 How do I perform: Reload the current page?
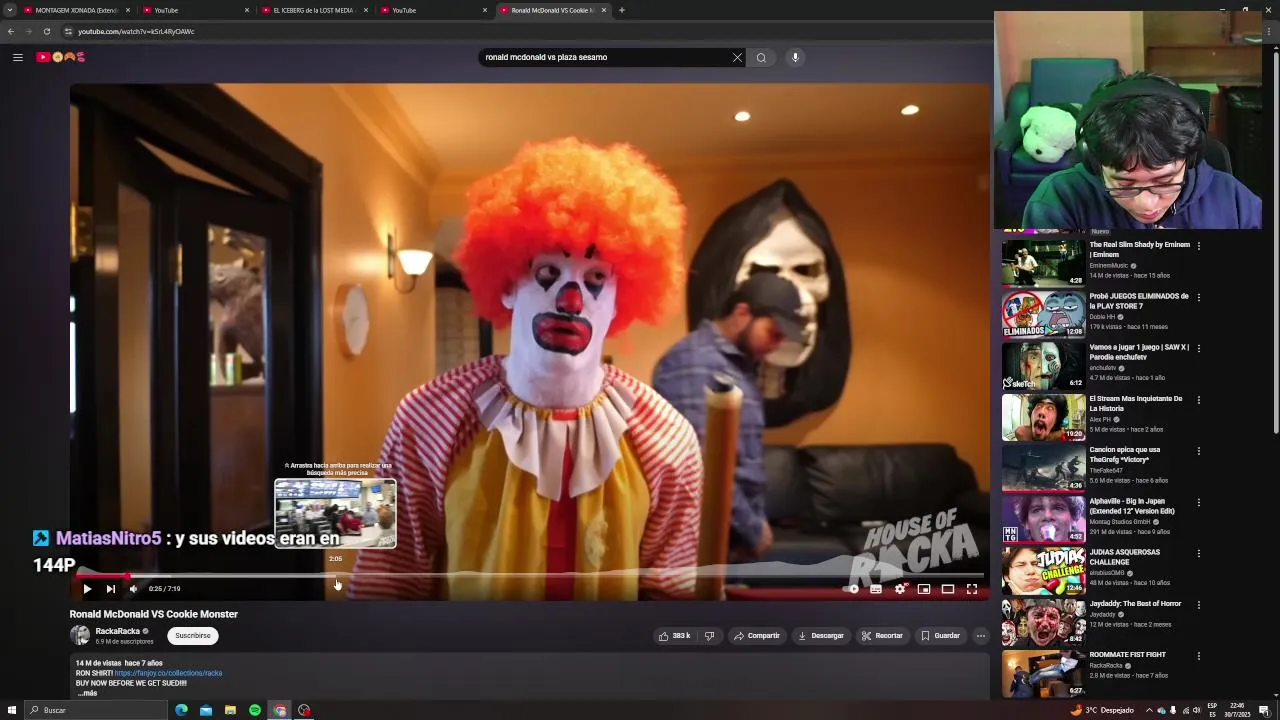tap(46, 31)
